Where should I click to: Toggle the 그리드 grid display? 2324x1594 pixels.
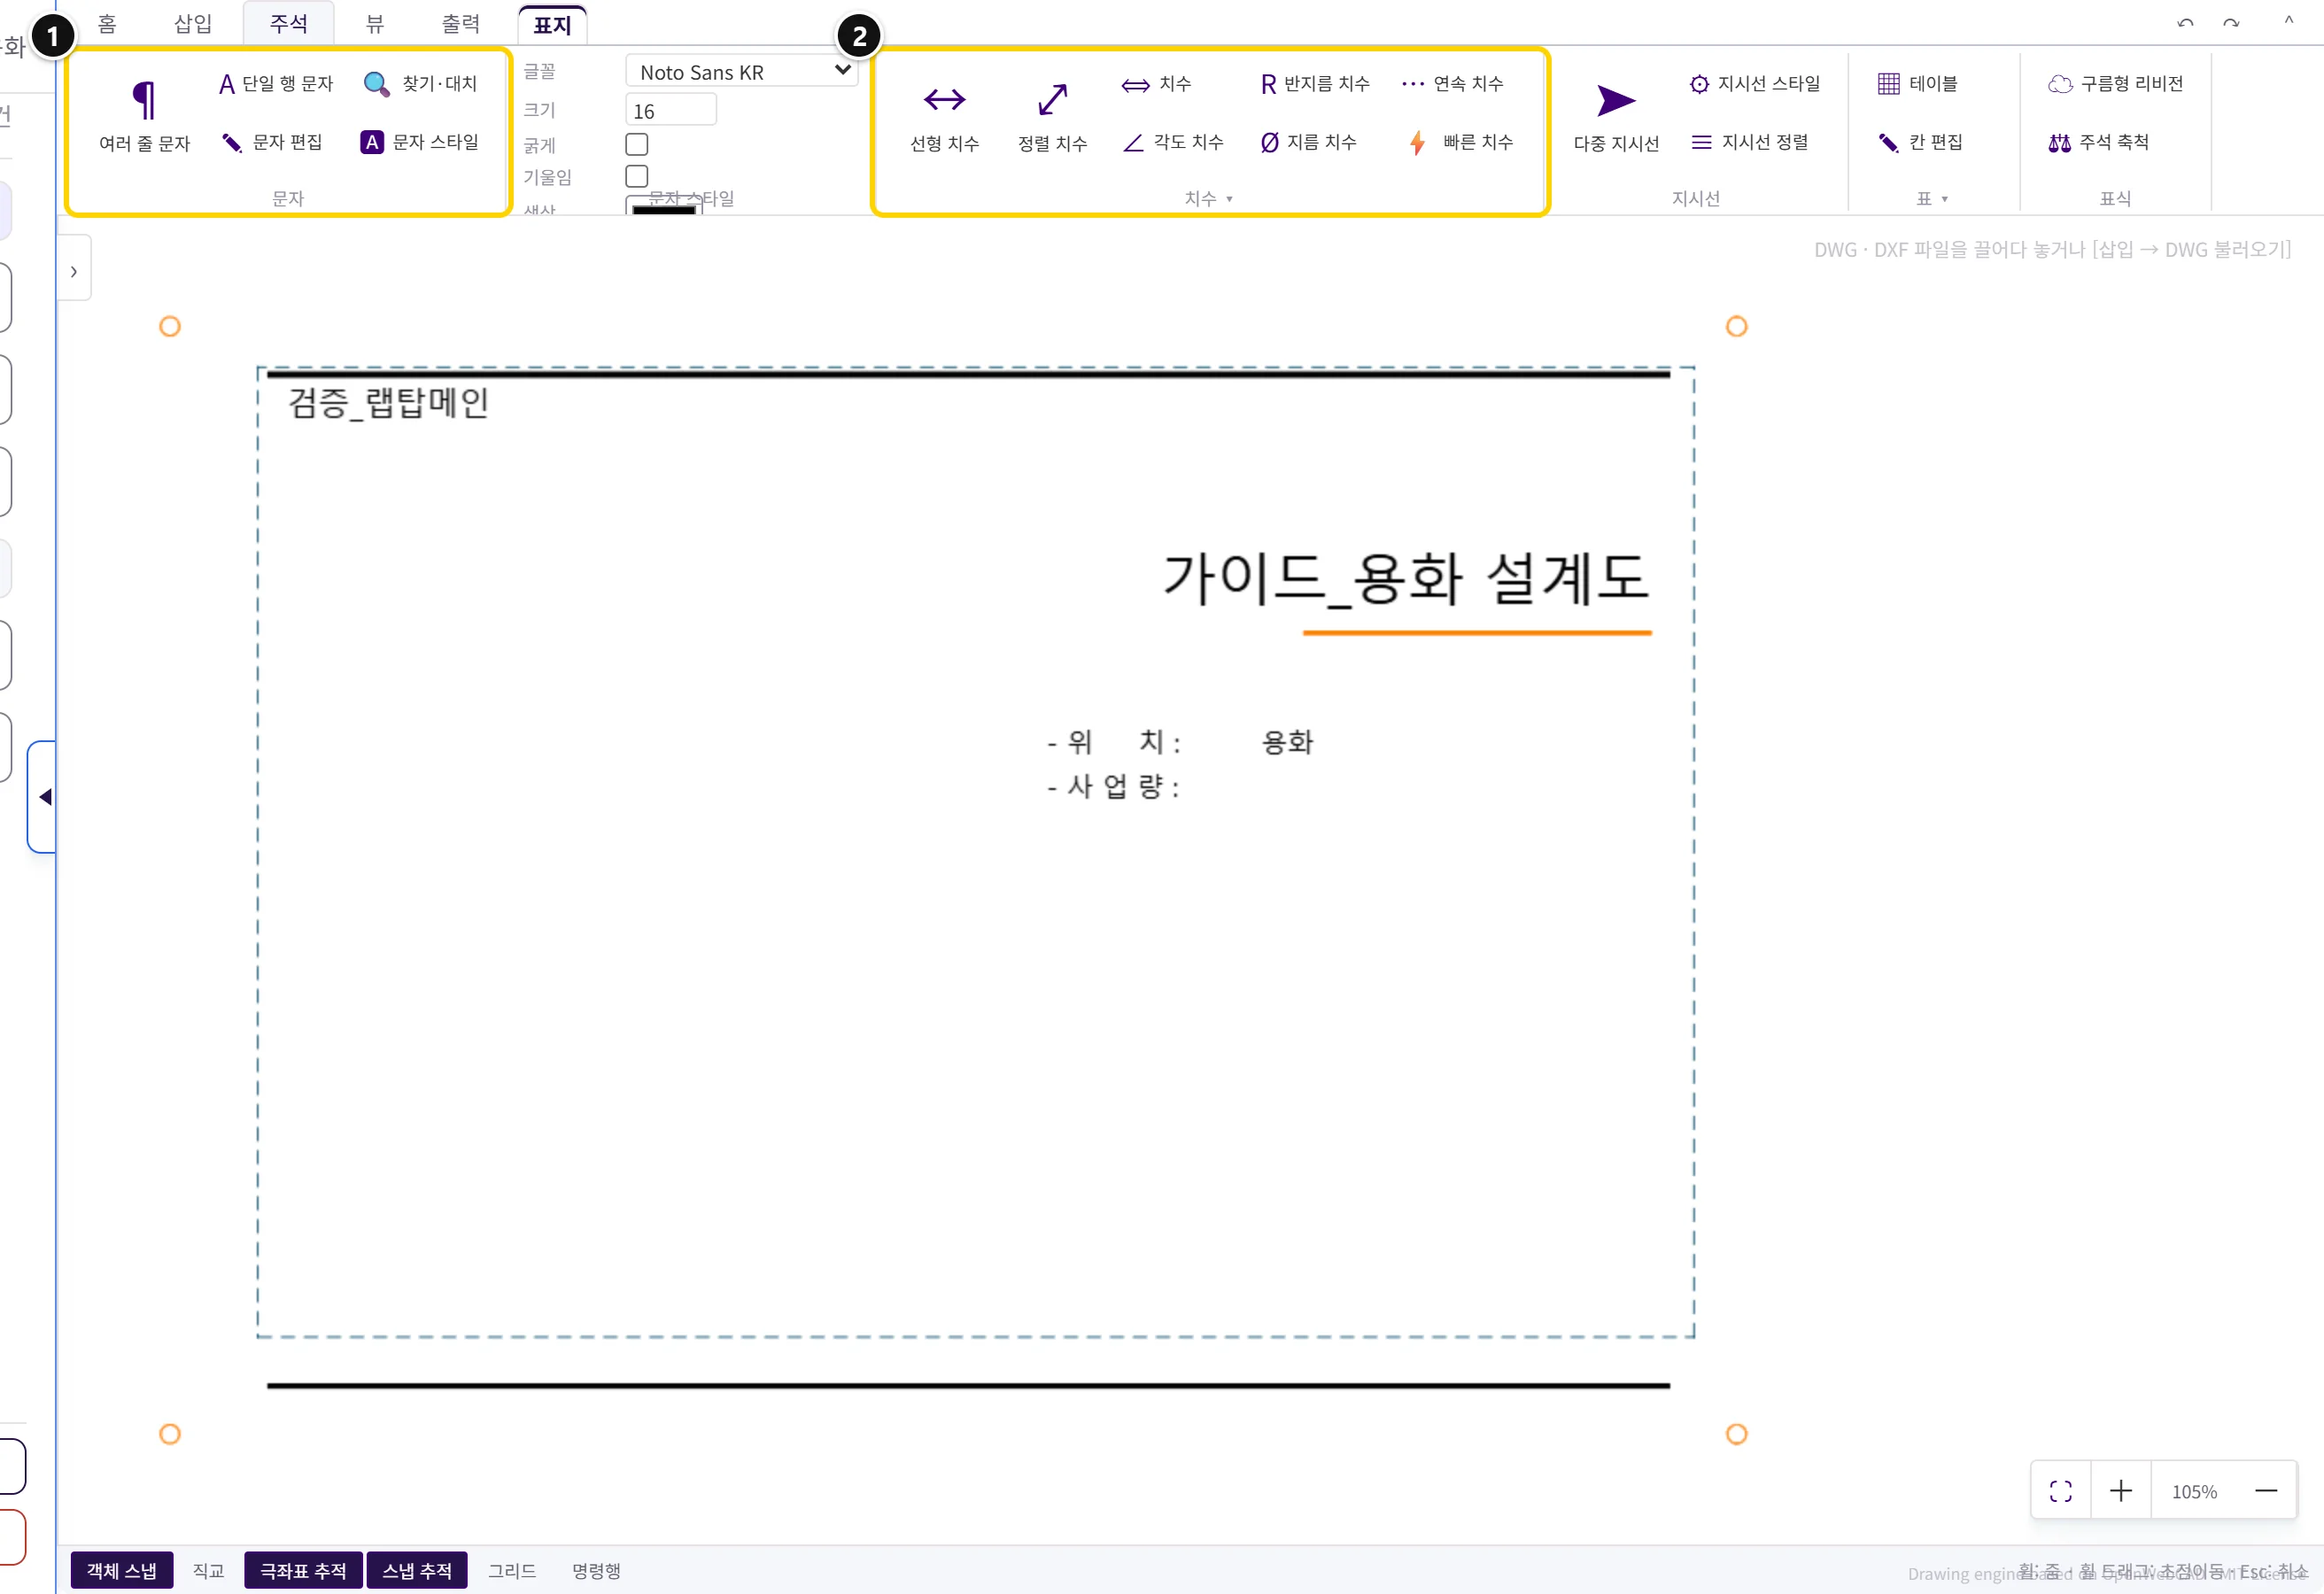point(512,1570)
